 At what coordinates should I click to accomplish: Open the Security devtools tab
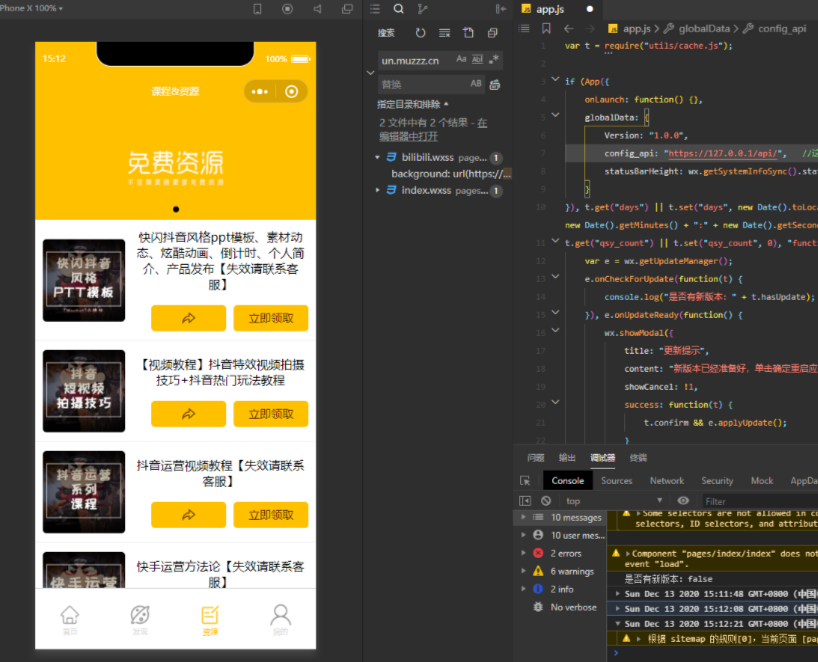click(x=717, y=480)
